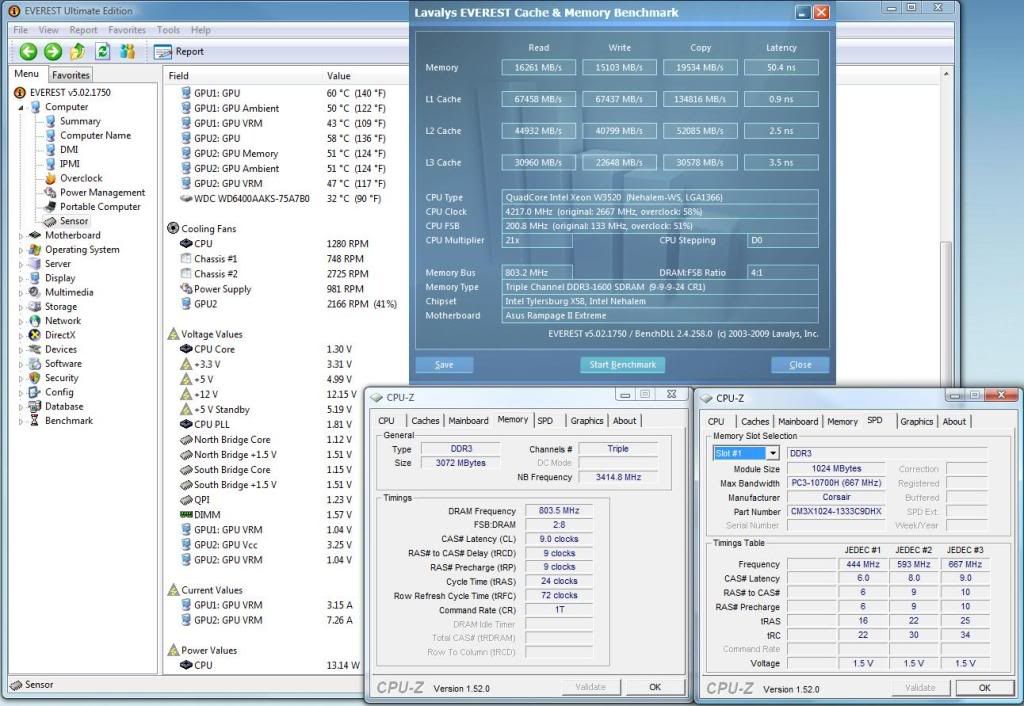Open Overclock in the tree
The image size is (1024, 706).
coord(81,178)
